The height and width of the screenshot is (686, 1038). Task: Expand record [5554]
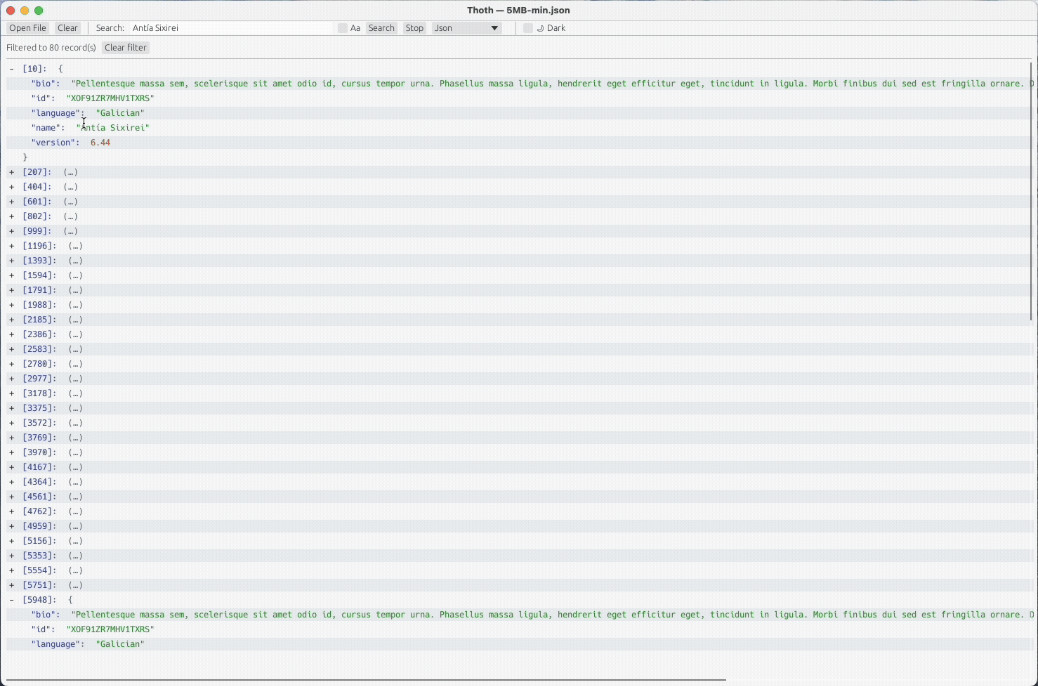tap(11, 571)
